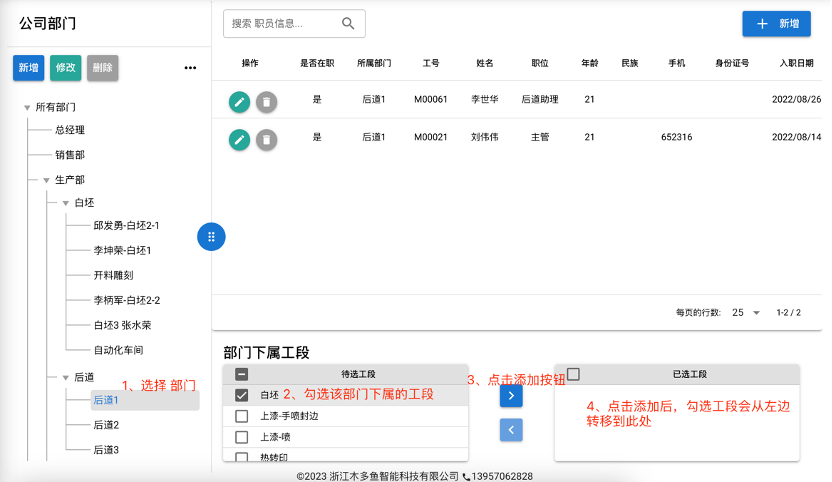Remove sections with left arrow button
This screenshot has width=832, height=482.
511,430
